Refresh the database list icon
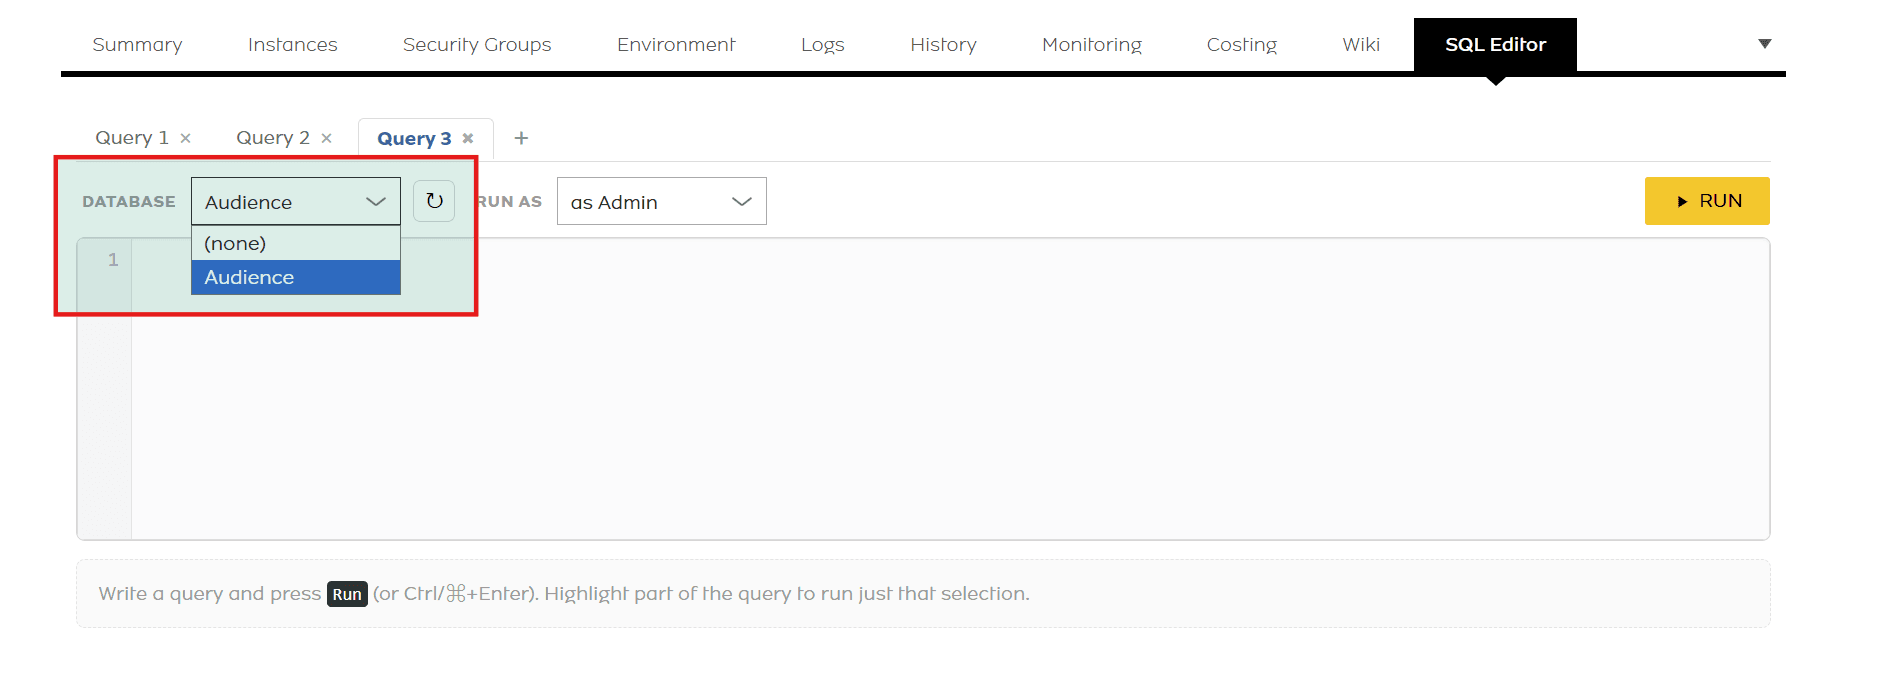 434,201
